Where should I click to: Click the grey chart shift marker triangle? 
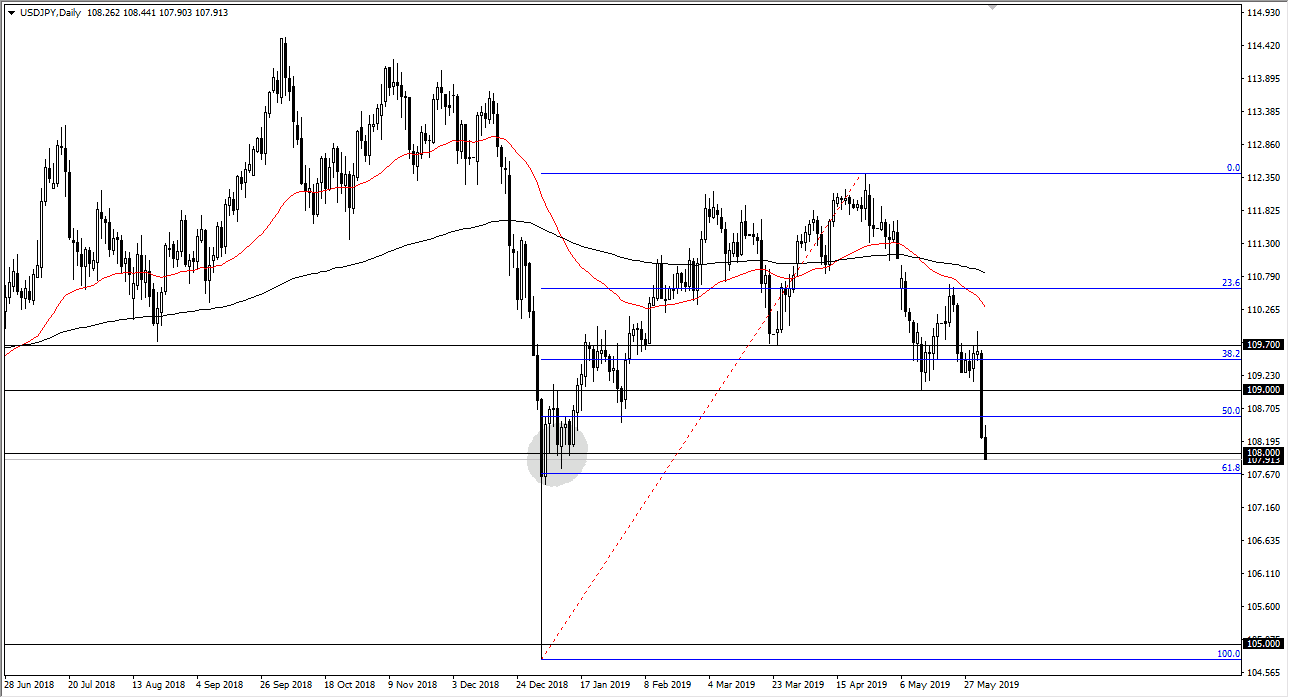[991, 6]
